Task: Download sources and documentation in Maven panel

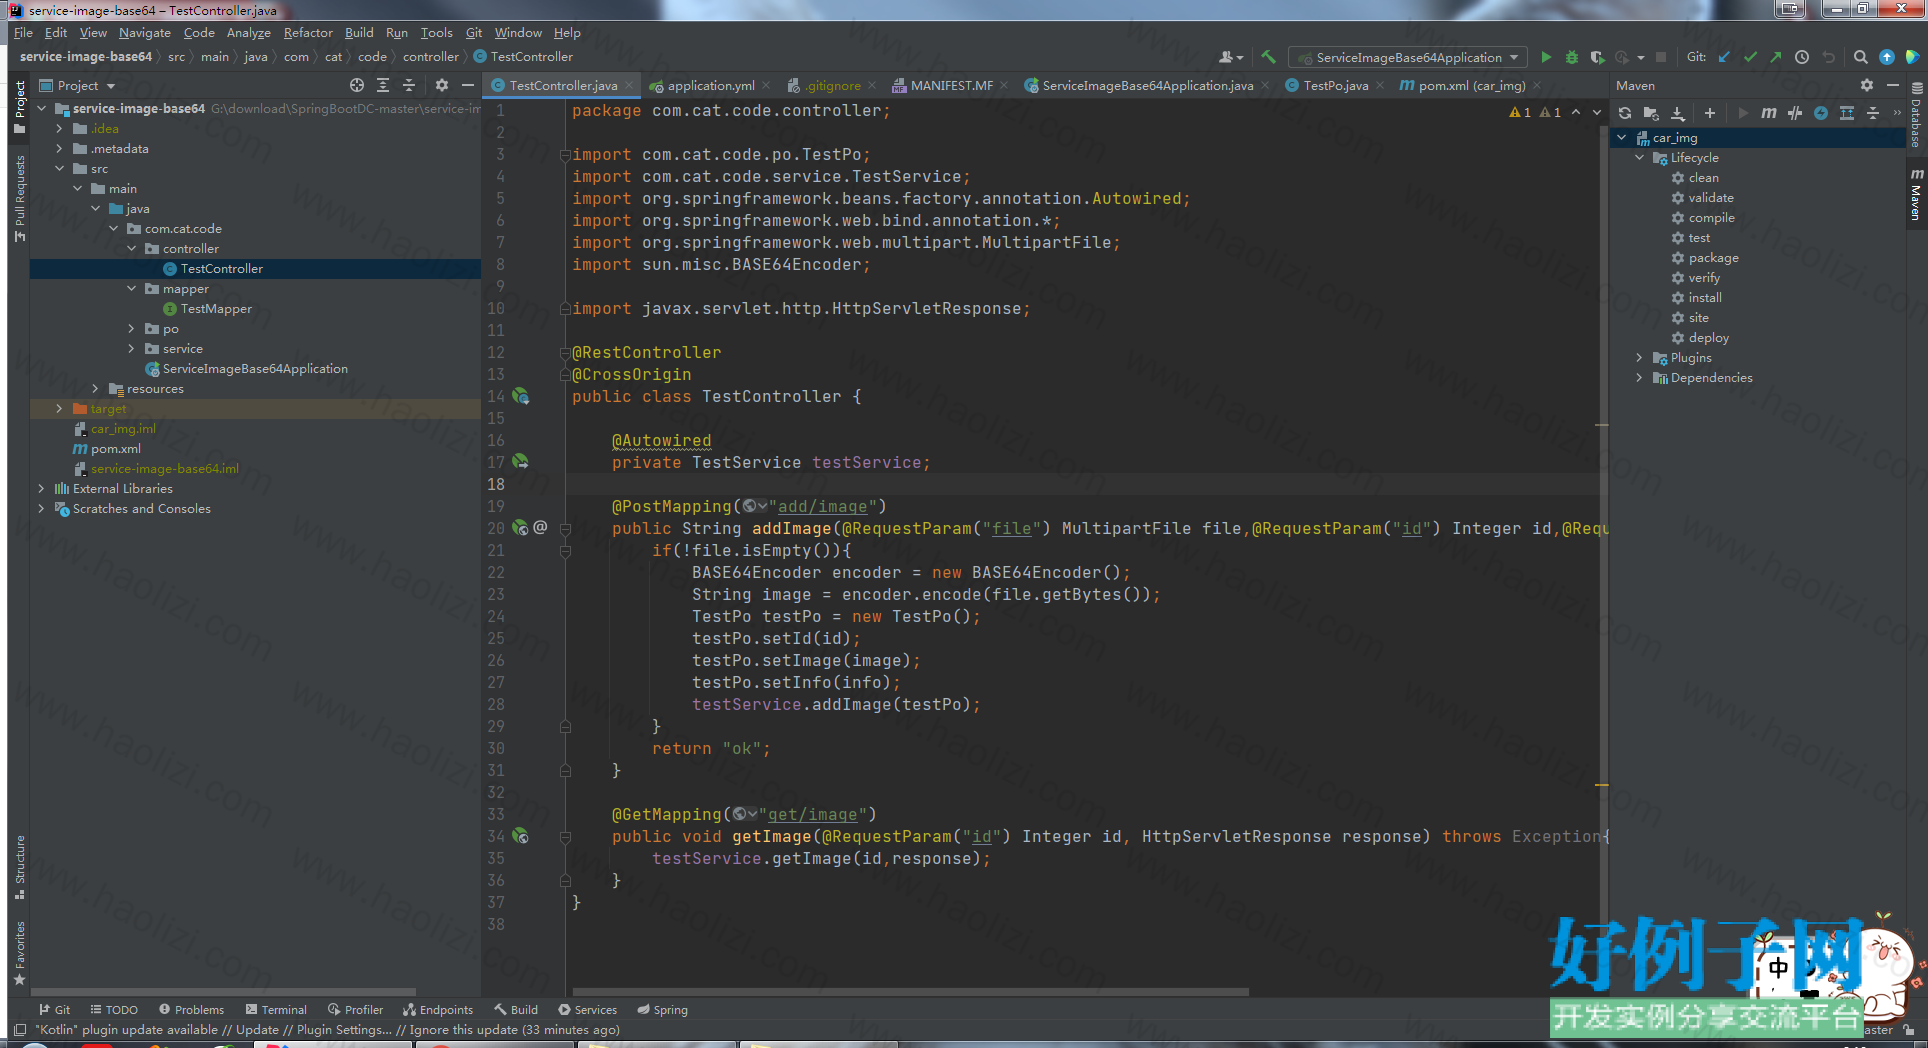Action: tap(1678, 113)
